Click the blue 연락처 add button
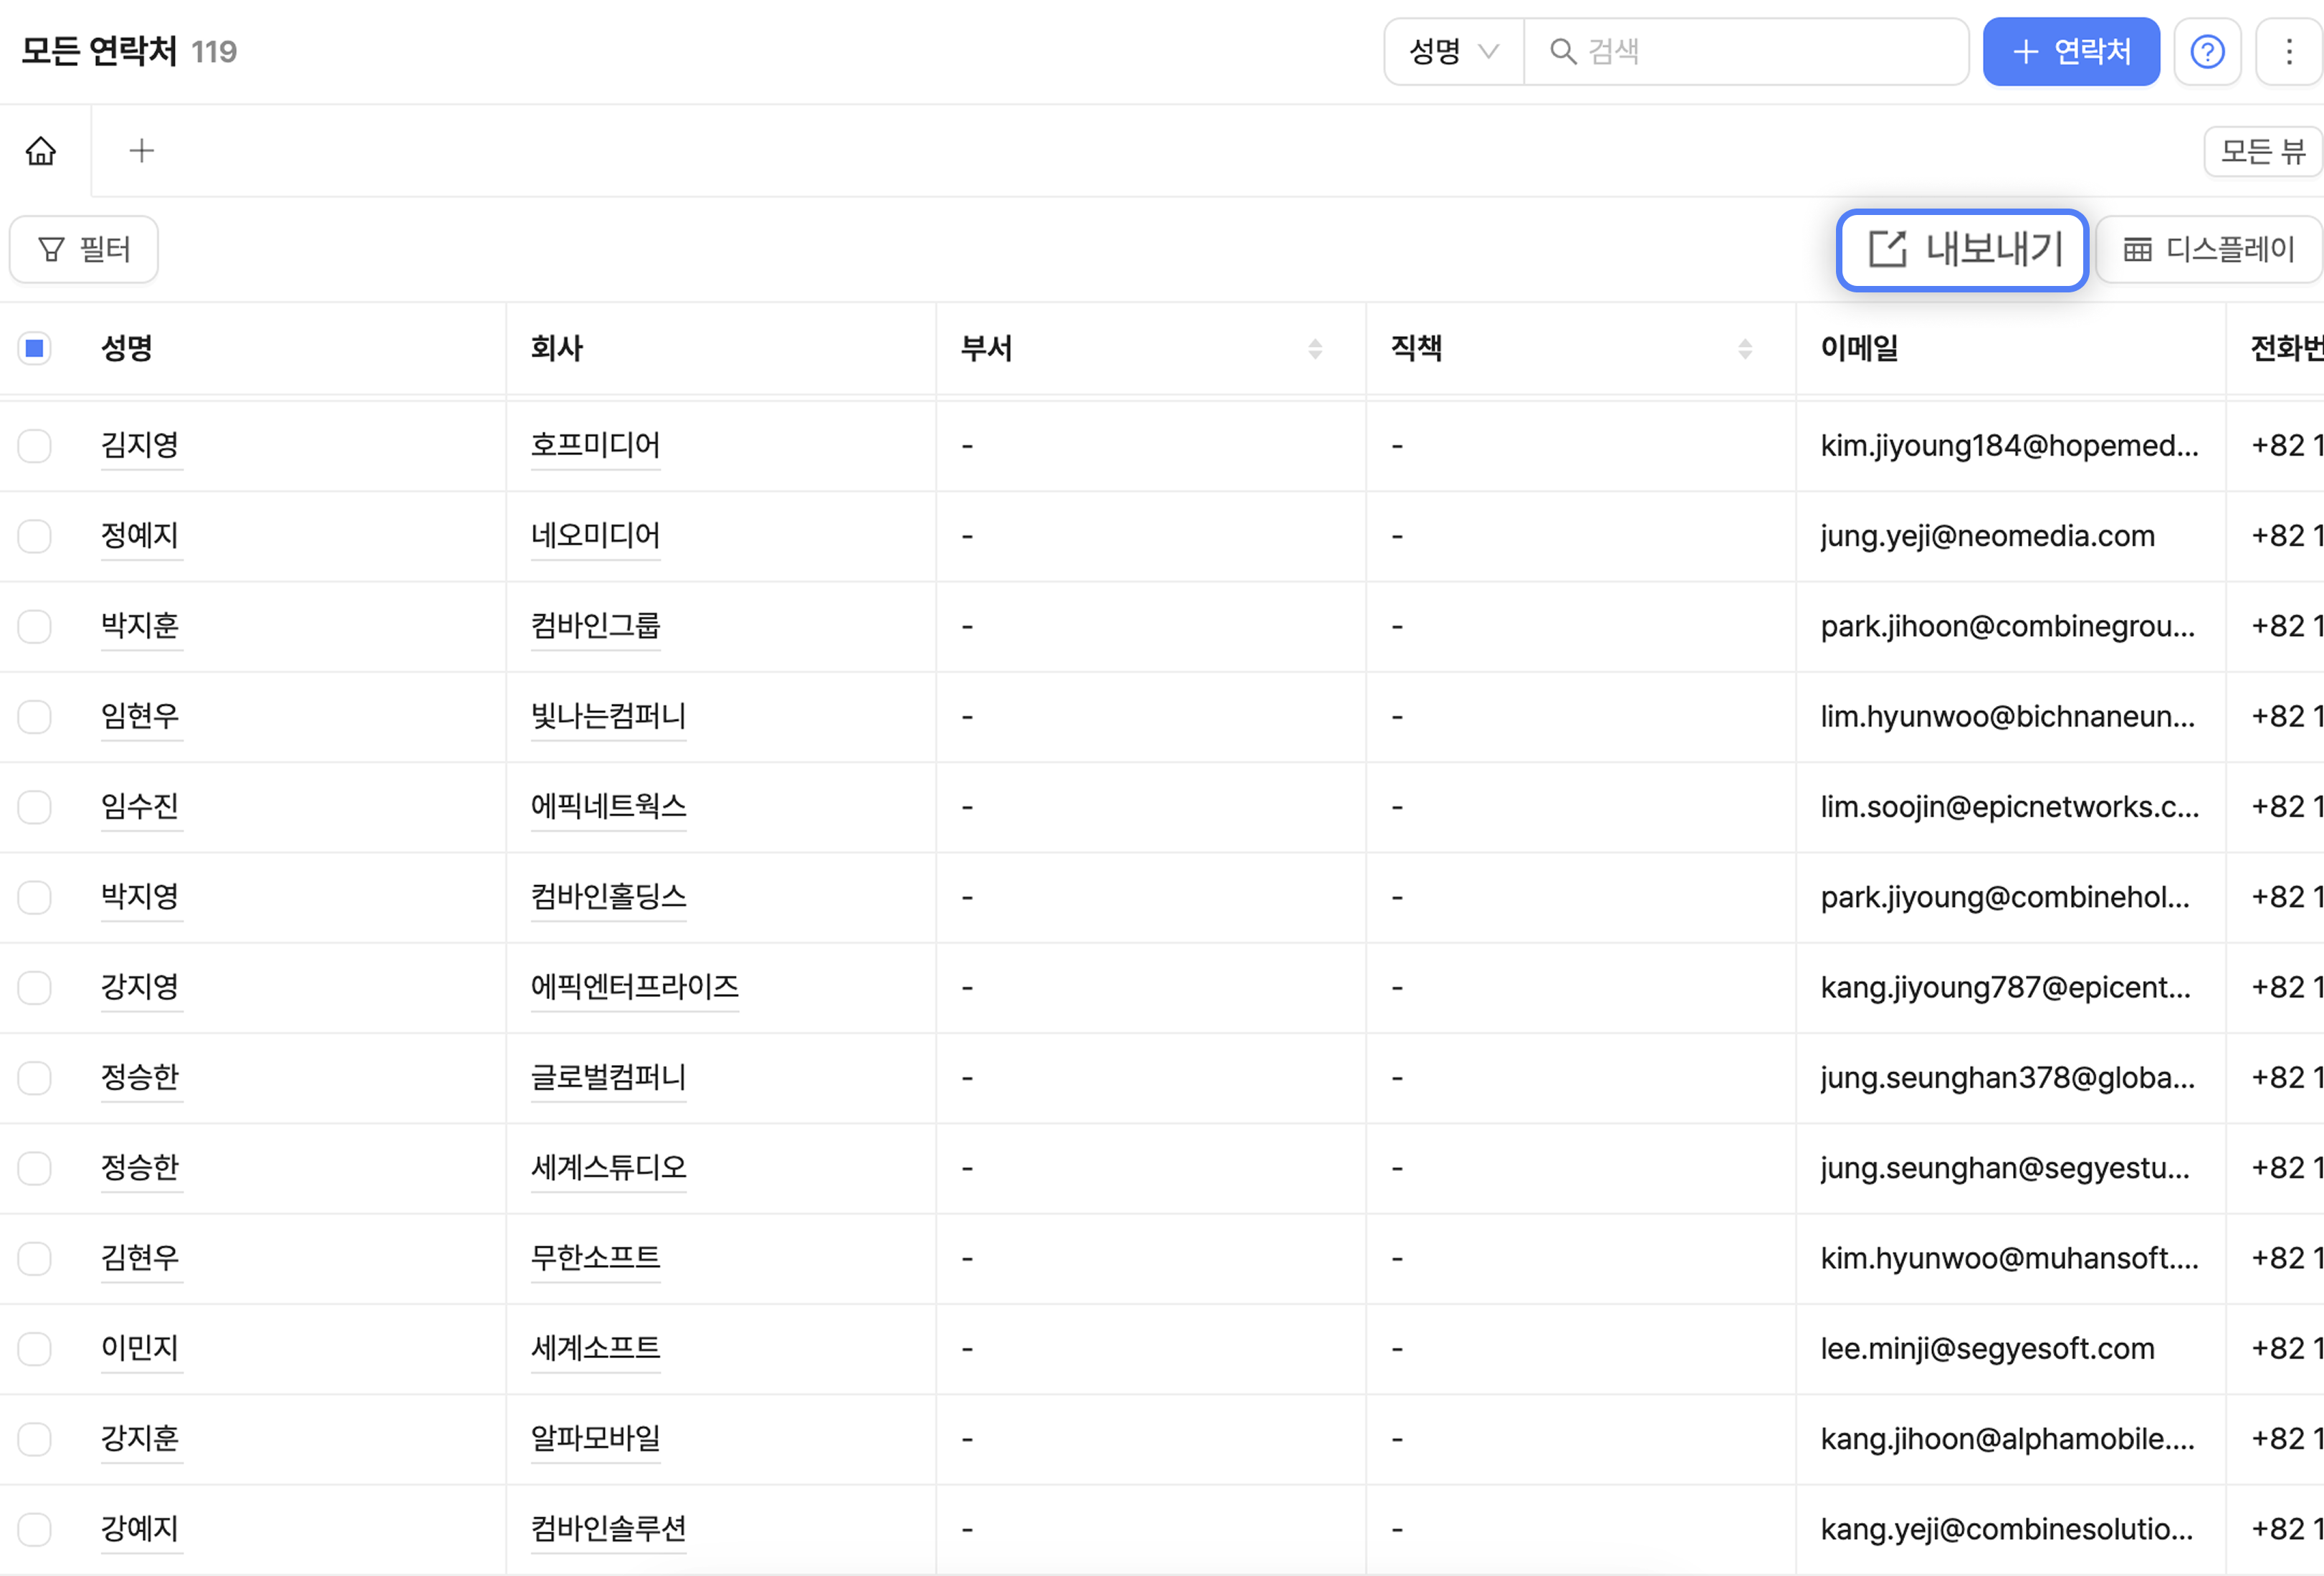This screenshot has width=2324, height=1576. tap(2070, 52)
